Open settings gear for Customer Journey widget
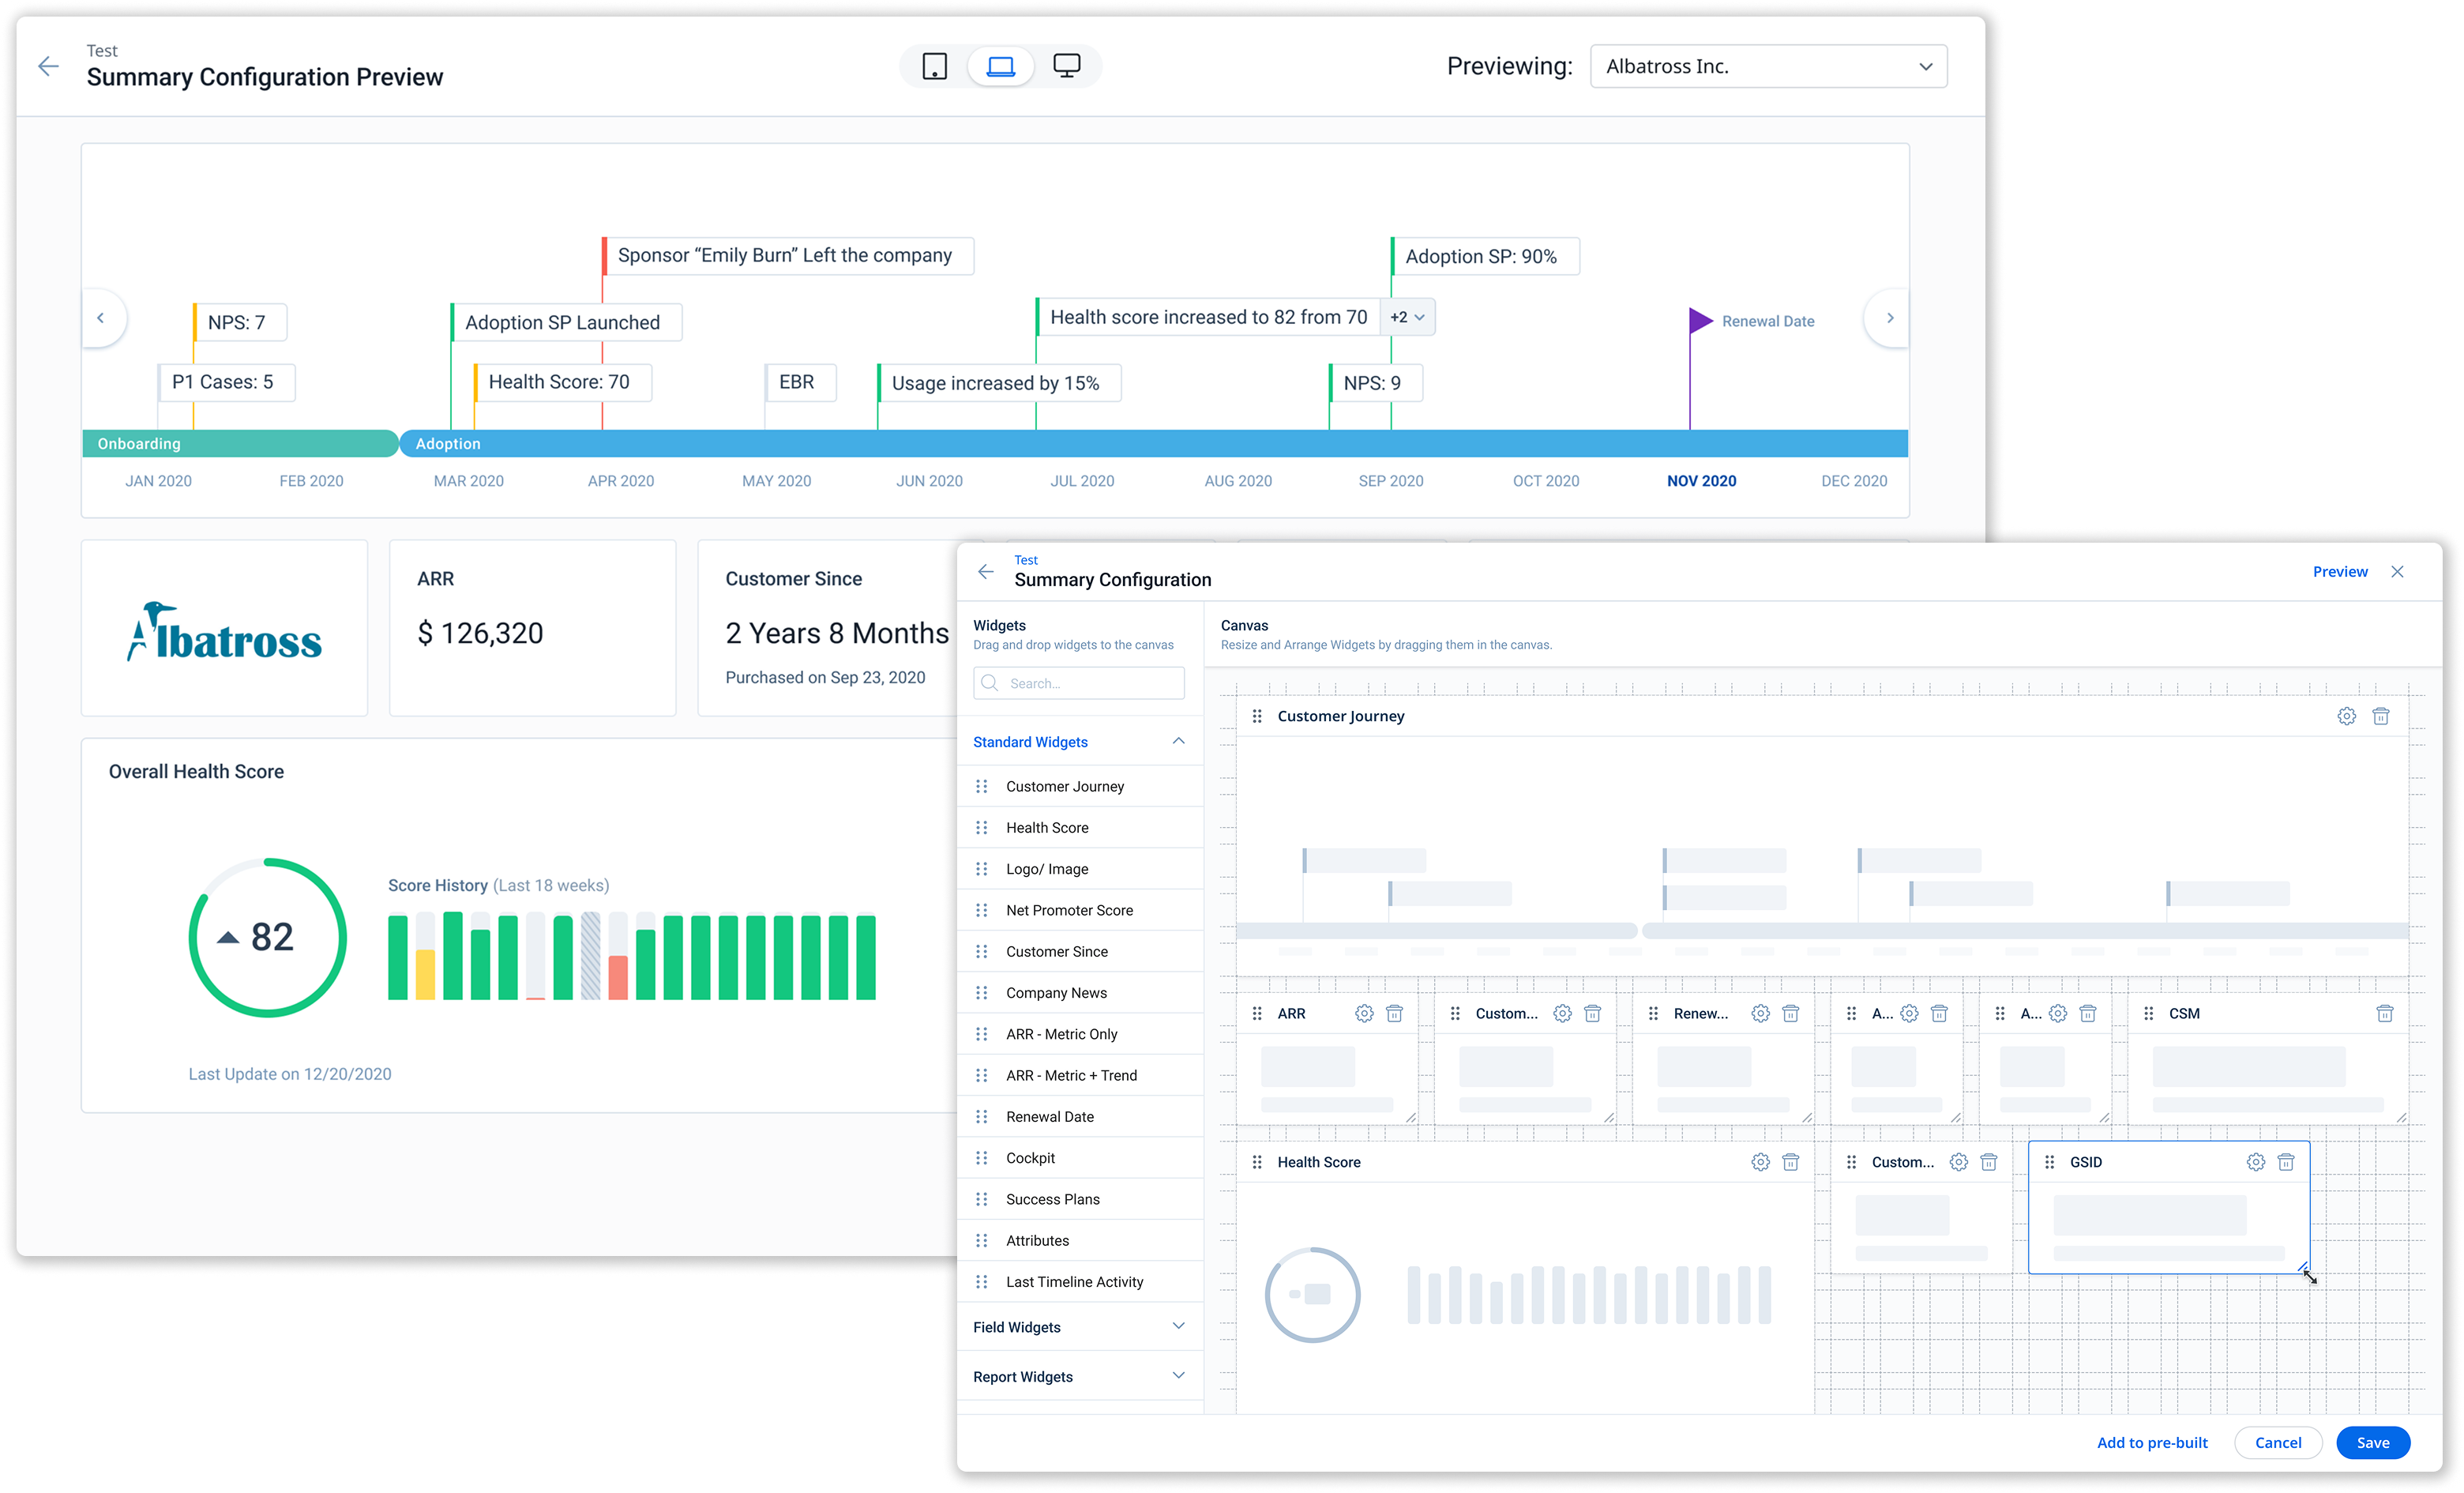This screenshot has height=1493, width=2464. pyautogui.click(x=2346, y=716)
